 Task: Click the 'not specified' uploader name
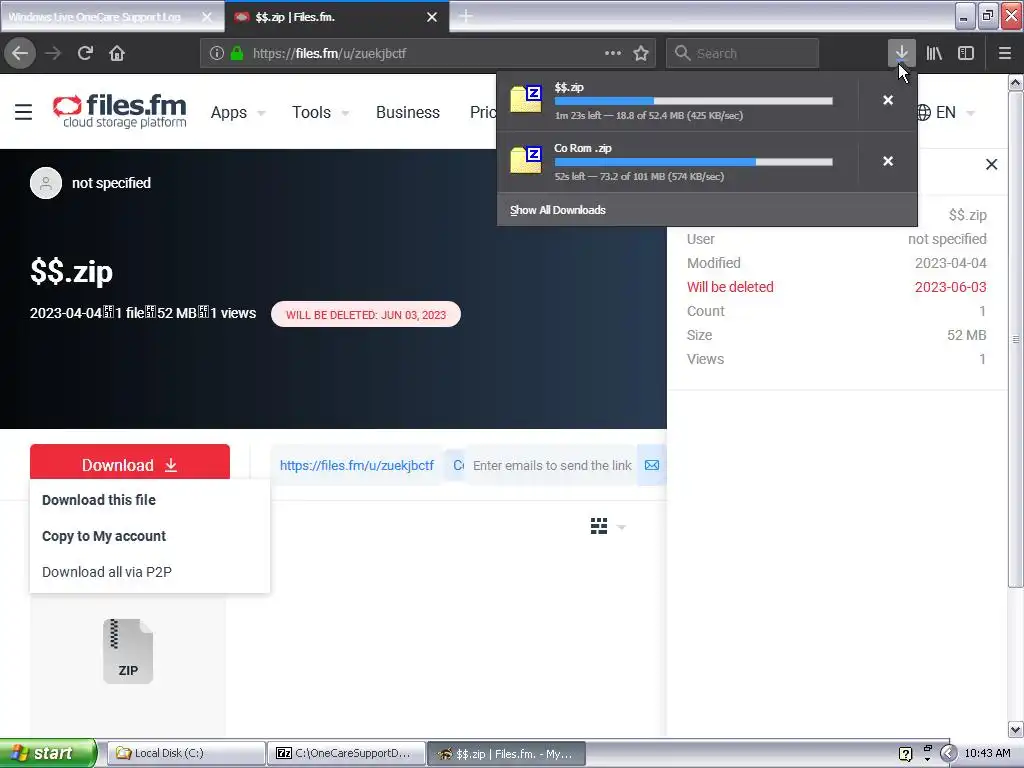pos(111,183)
